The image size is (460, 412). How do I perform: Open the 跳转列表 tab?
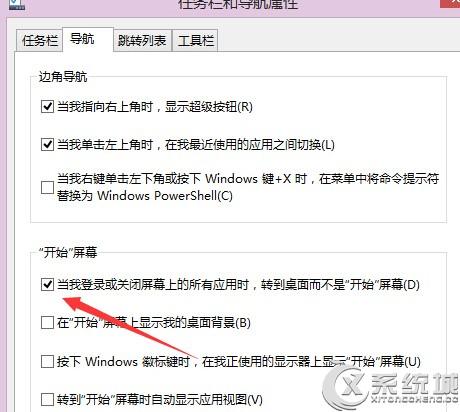pyautogui.click(x=142, y=41)
